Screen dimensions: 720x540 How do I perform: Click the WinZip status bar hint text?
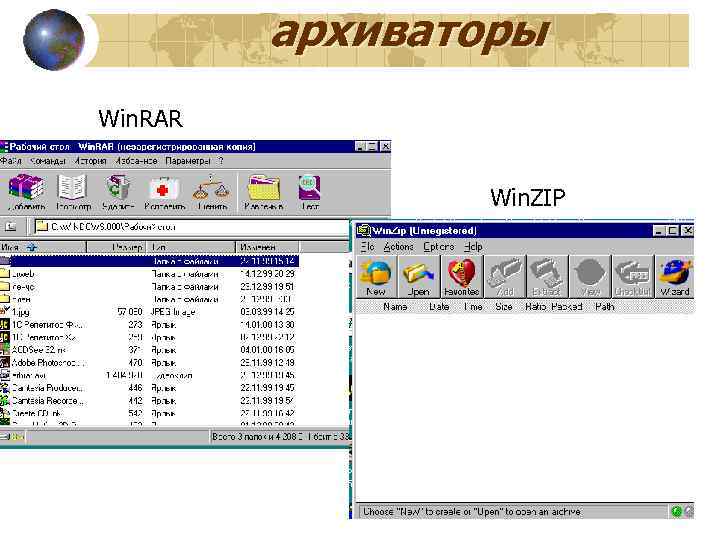472,512
